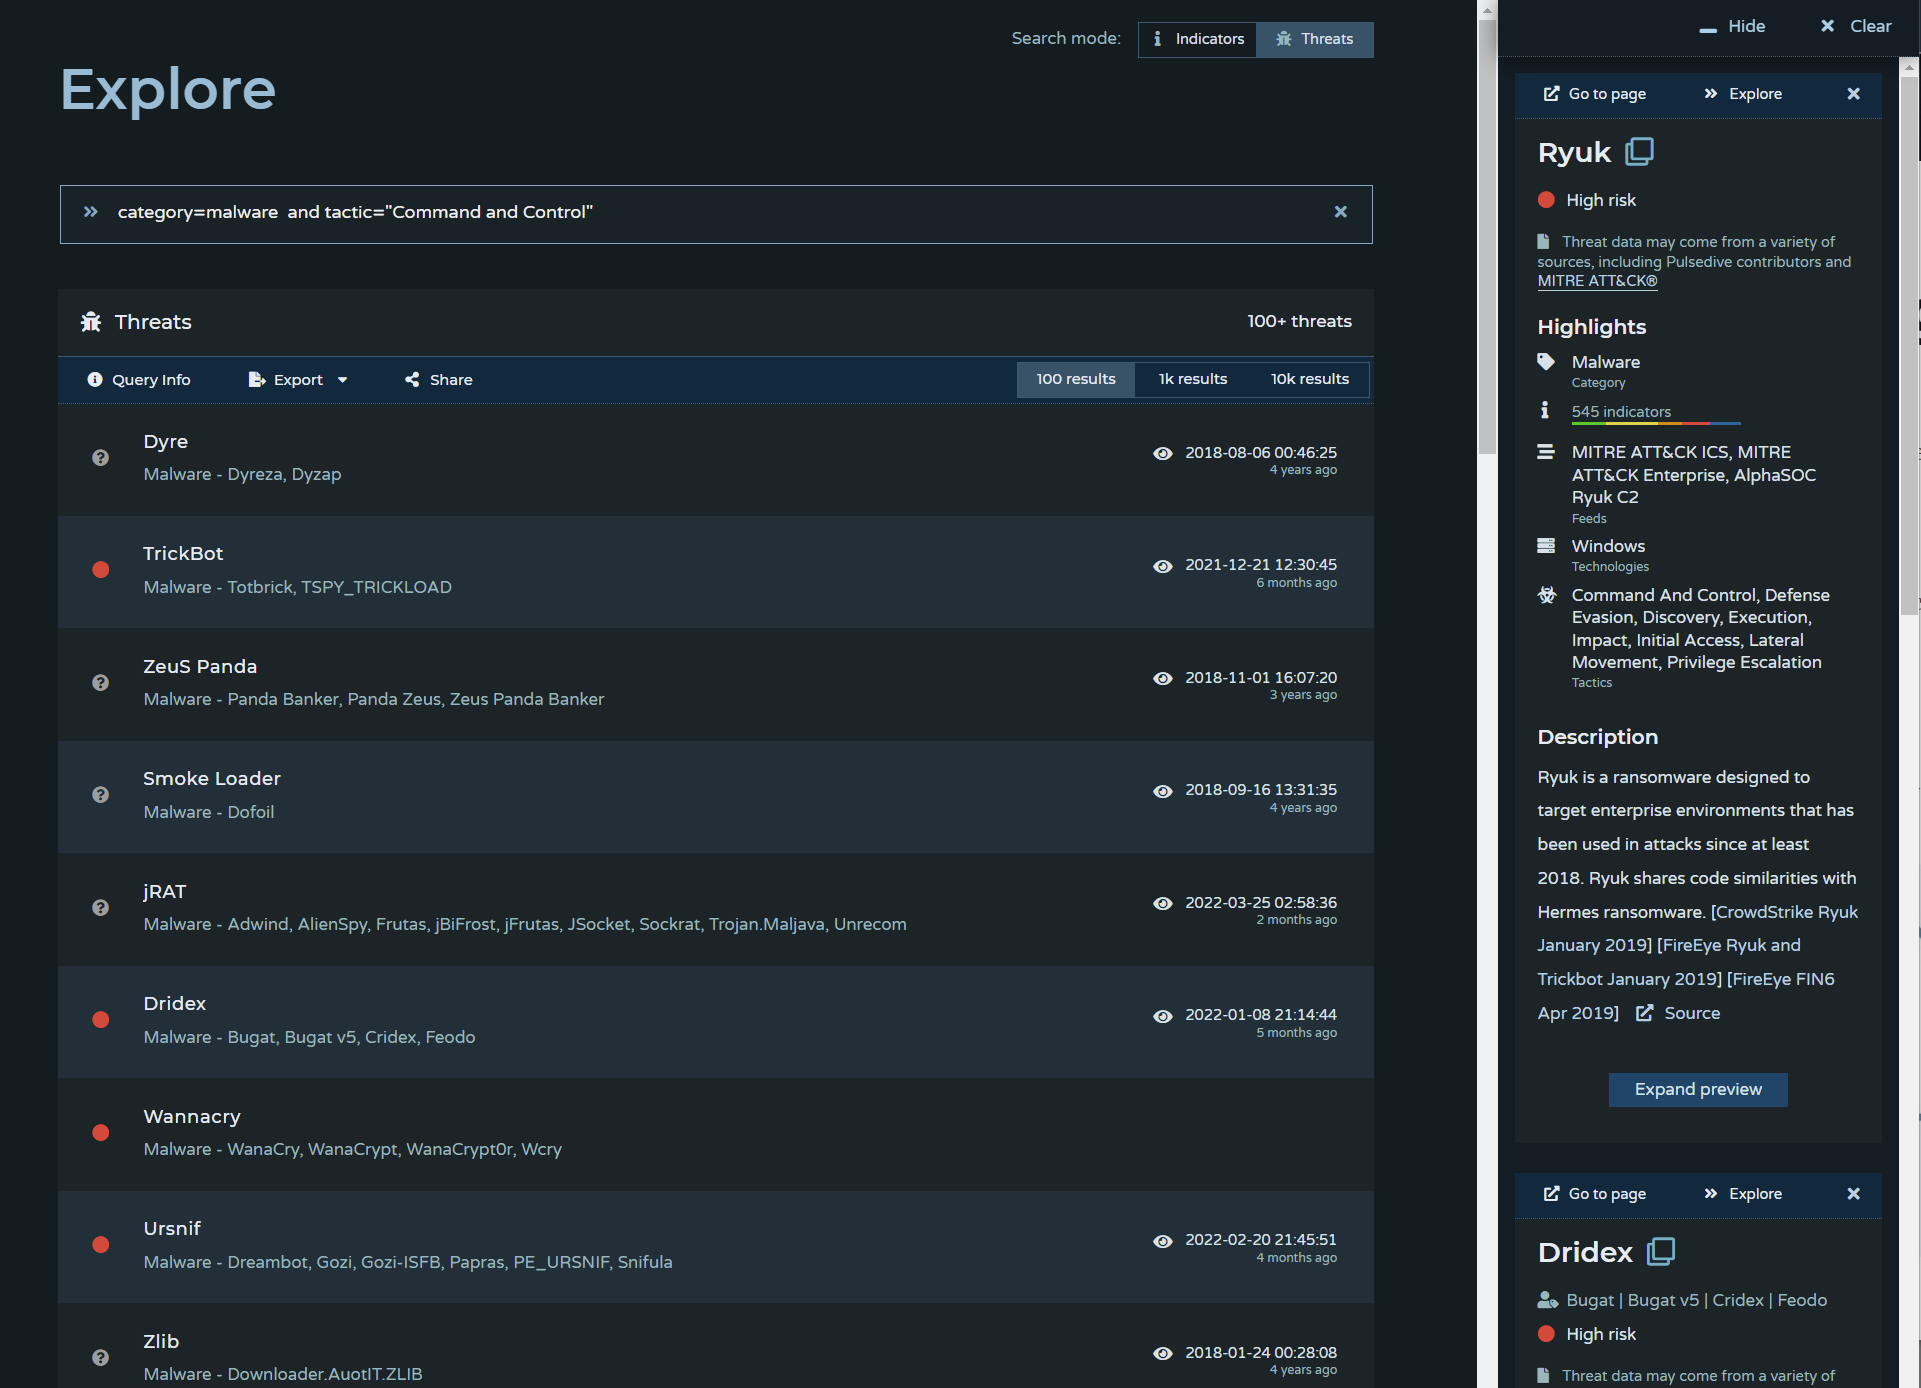Click the unknown-risk icon next to Dyre
Image resolution: width=1921 pixels, height=1388 pixels.
(x=100, y=458)
